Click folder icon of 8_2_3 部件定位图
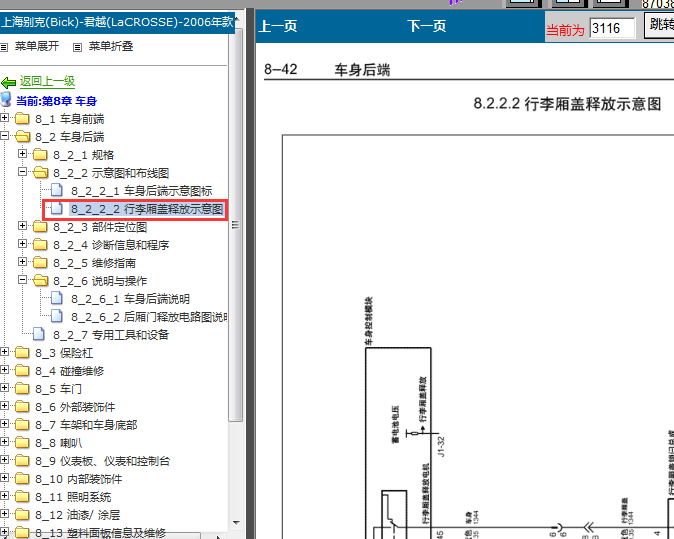This screenshot has height=539, width=674. [40, 226]
